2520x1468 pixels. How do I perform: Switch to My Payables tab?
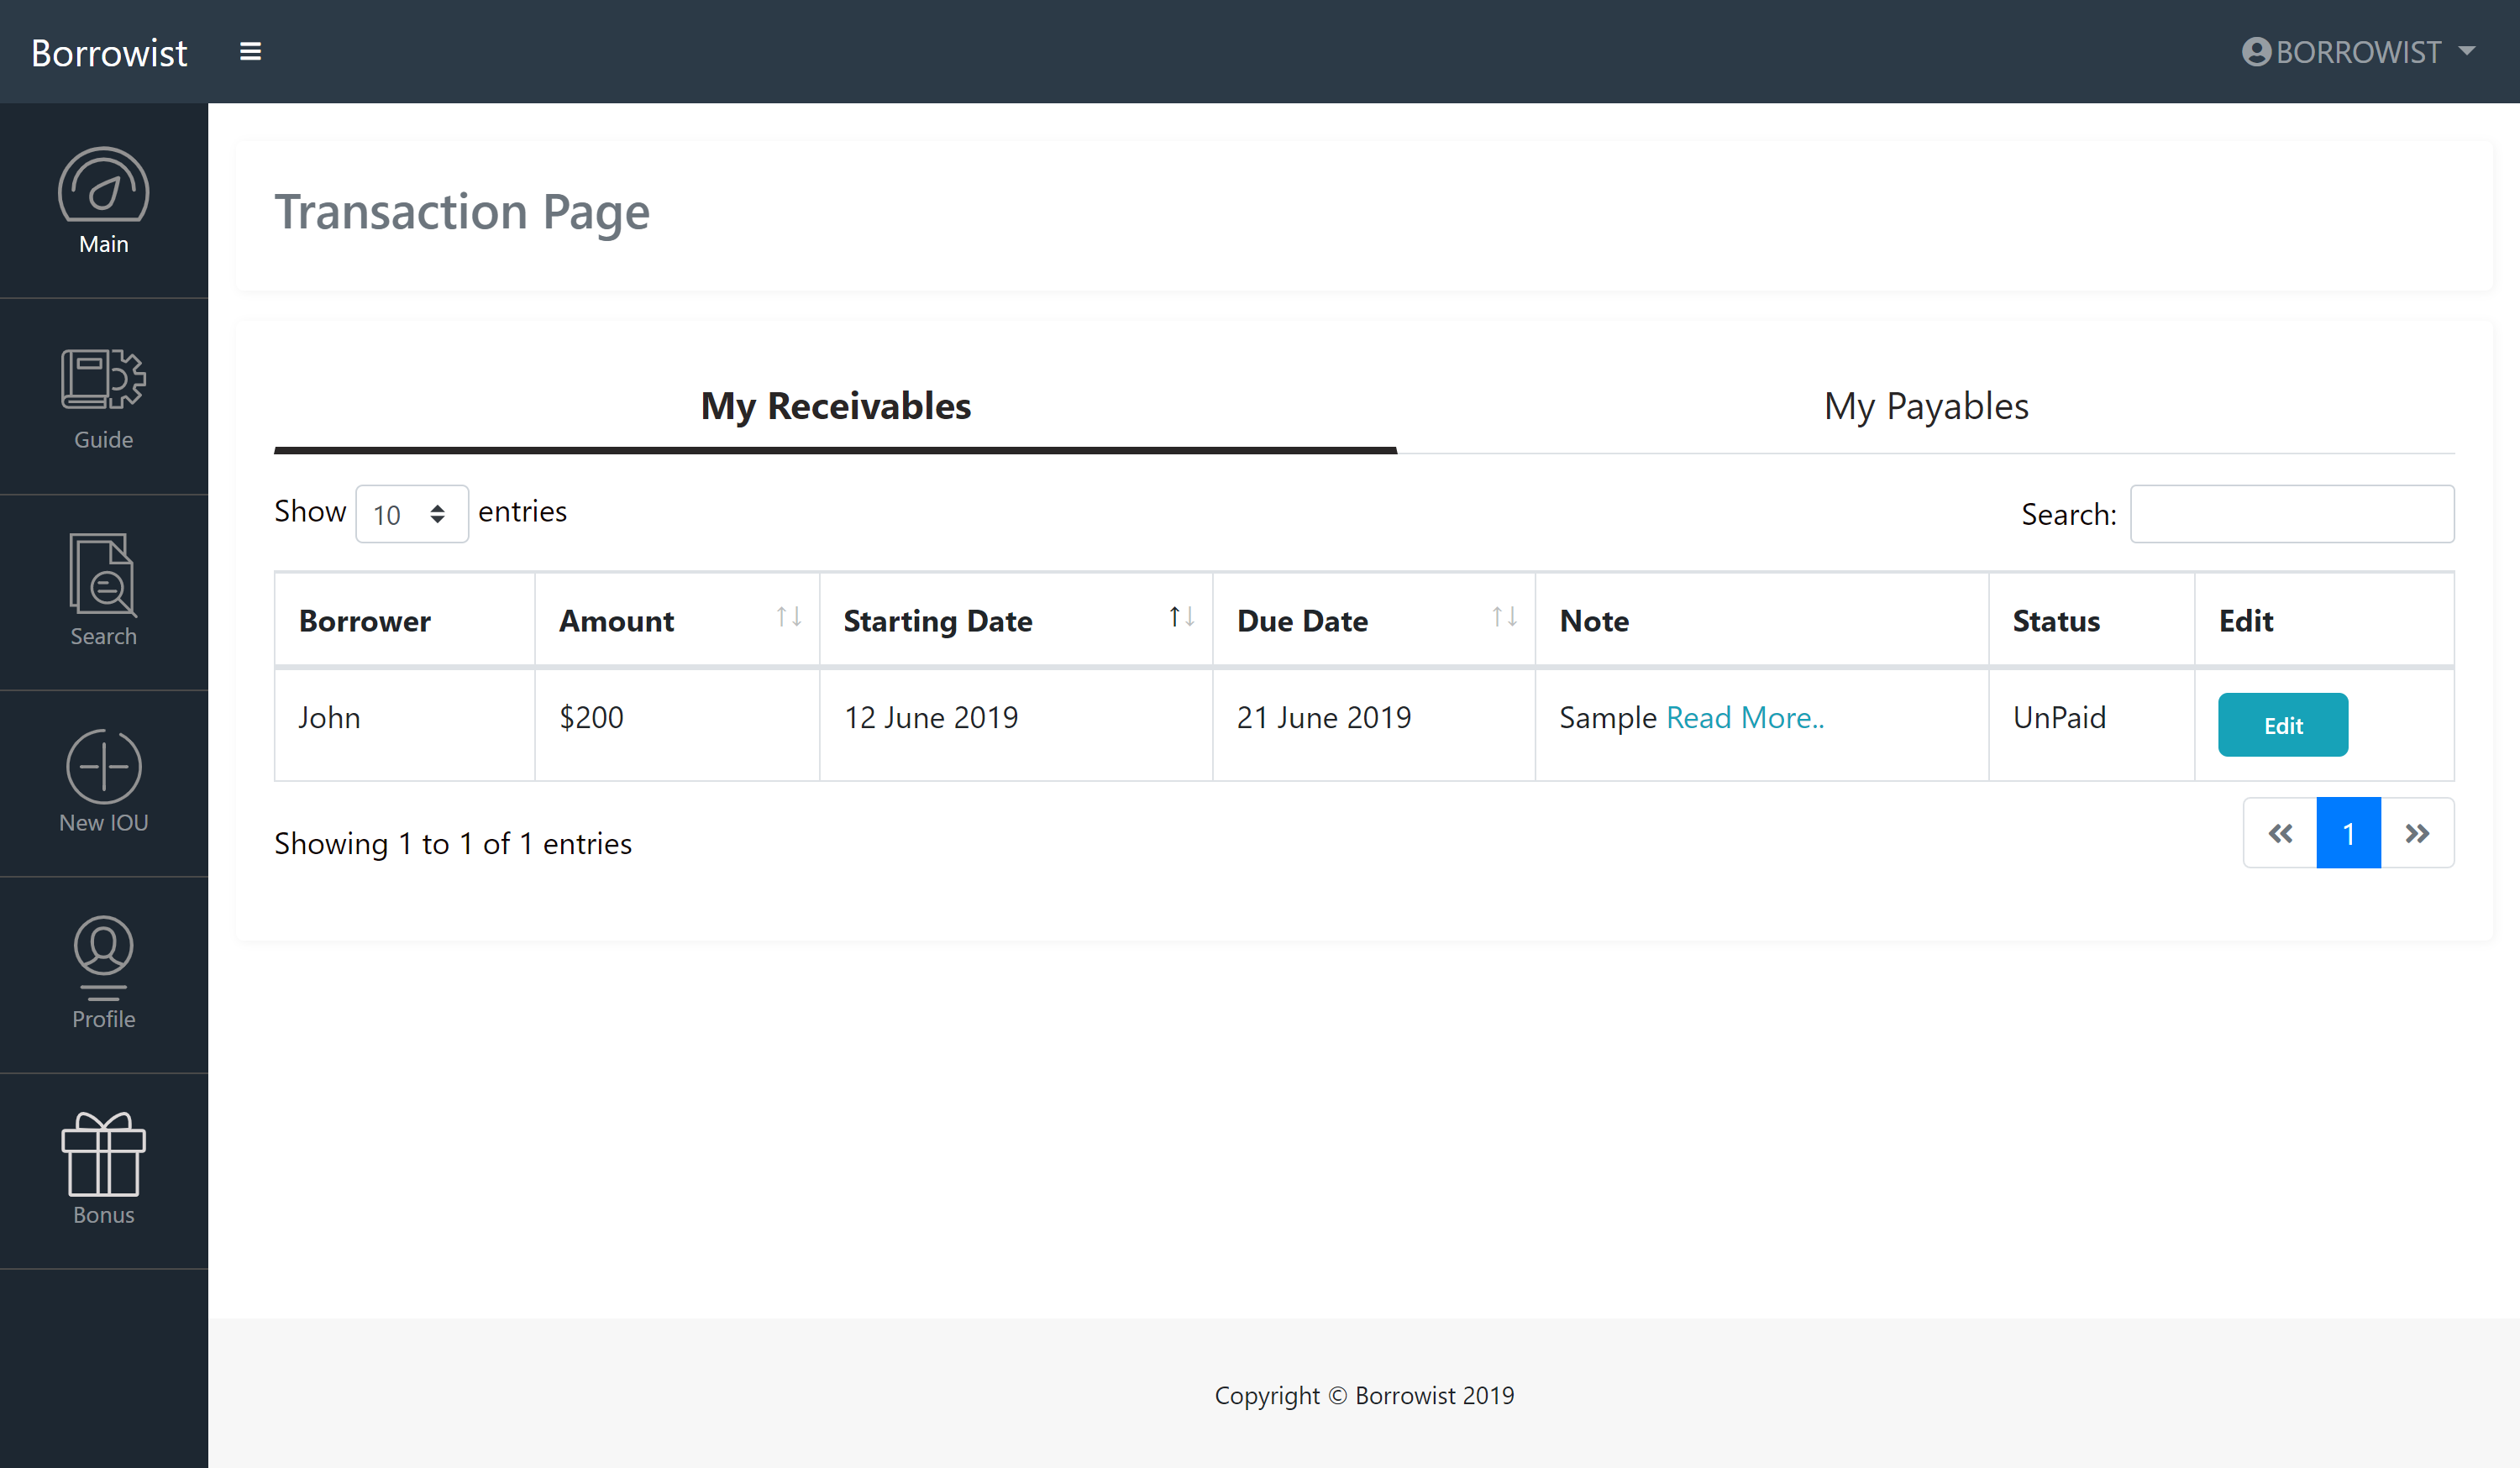[x=1925, y=406]
